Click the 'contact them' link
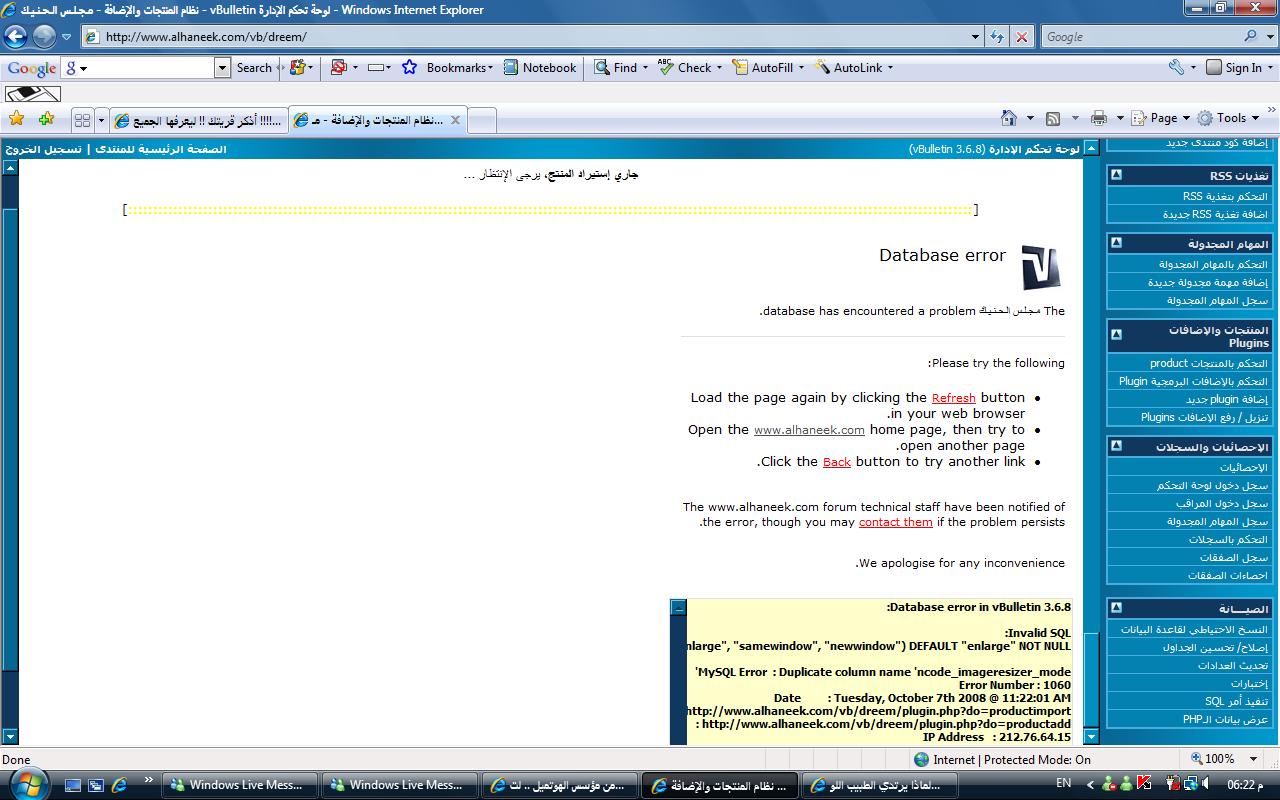This screenshot has width=1280, height=800. (895, 522)
